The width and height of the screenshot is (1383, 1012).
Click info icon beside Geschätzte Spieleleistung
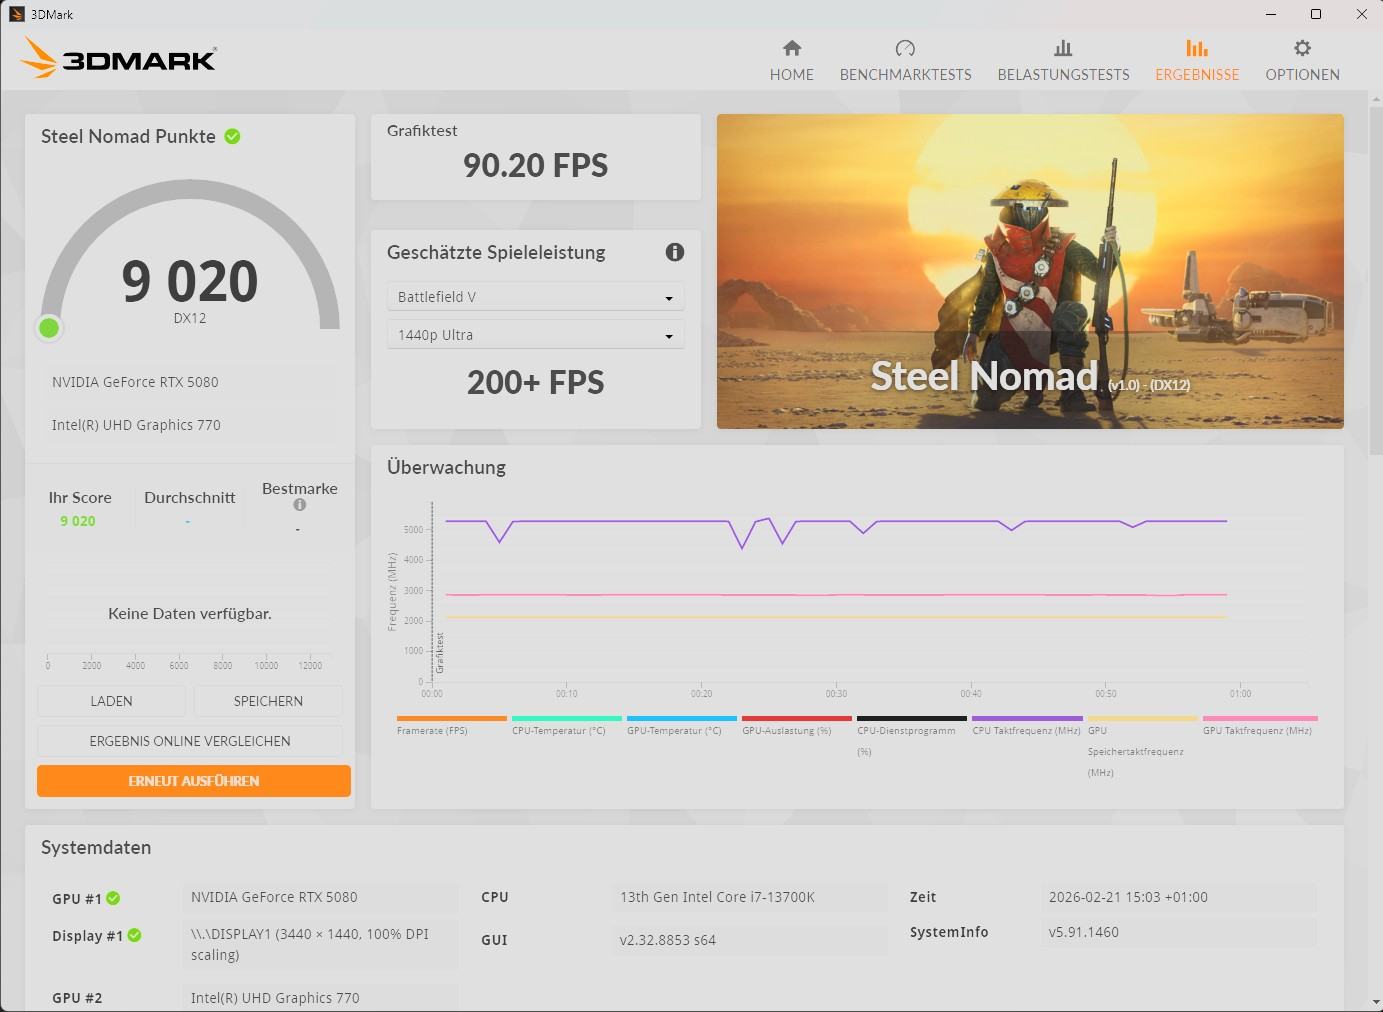click(x=675, y=252)
